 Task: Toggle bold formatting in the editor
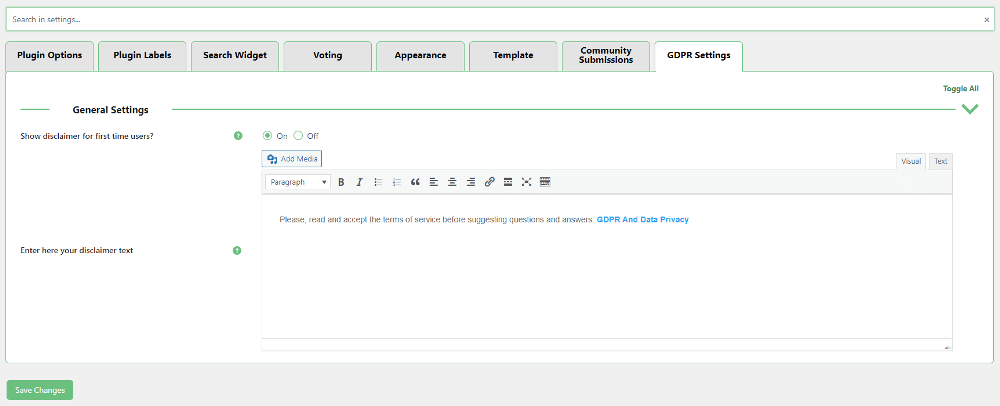pyautogui.click(x=341, y=182)
